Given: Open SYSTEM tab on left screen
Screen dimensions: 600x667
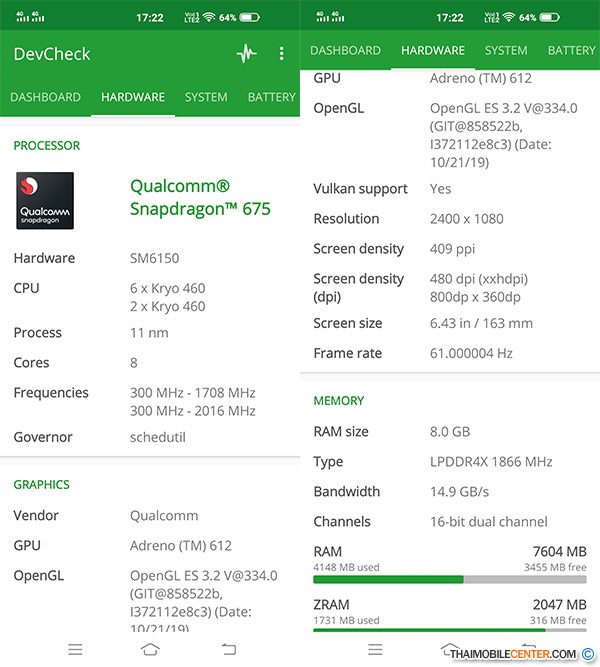Looking at the screenshot, I should click(206, 97).
